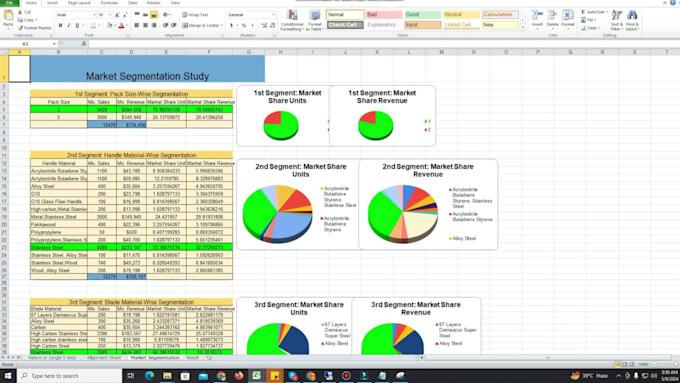680x383 pixels.
Task: Click the orientation text angle icon
Action: [166, 15]
